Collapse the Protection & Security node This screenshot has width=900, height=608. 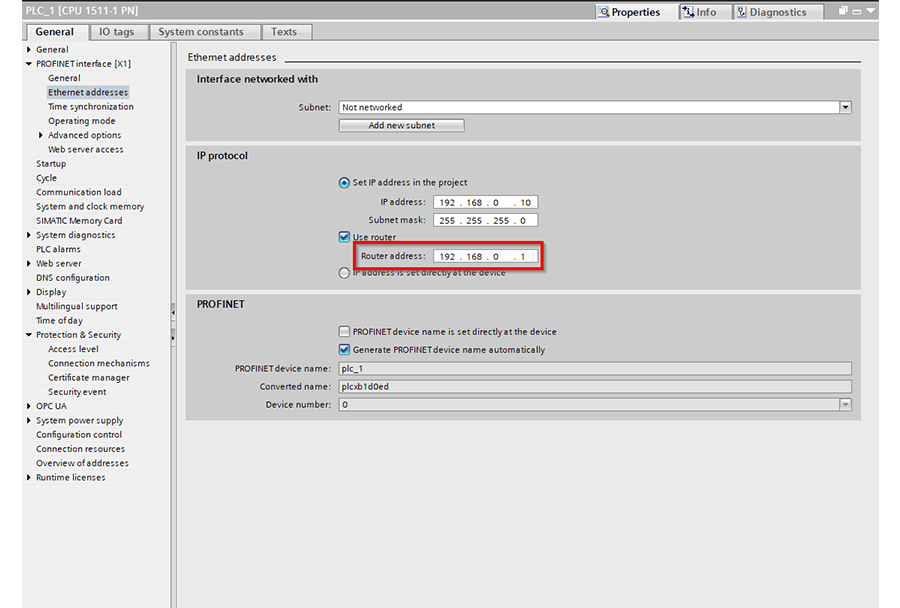point(29,335)
